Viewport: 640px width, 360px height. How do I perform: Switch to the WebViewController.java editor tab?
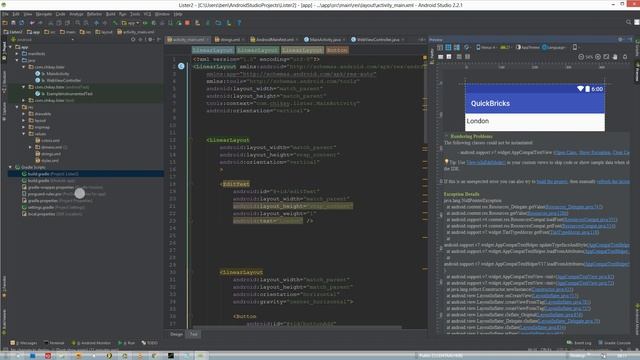[378, 40]
